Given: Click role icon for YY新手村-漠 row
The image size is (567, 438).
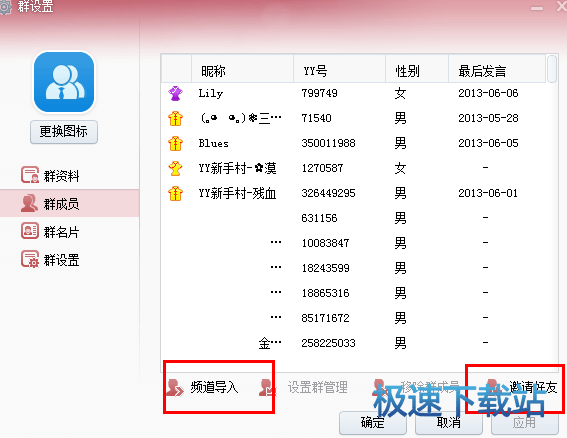Looking at the screenshot, I should (175, 168).
